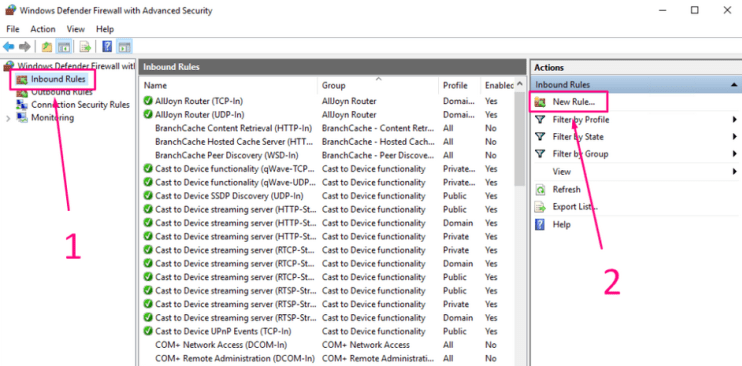Image resolution: width=742 pixels, height=366 pixels.
Task: Click the New Rule... action link
Action: [574, 102]
